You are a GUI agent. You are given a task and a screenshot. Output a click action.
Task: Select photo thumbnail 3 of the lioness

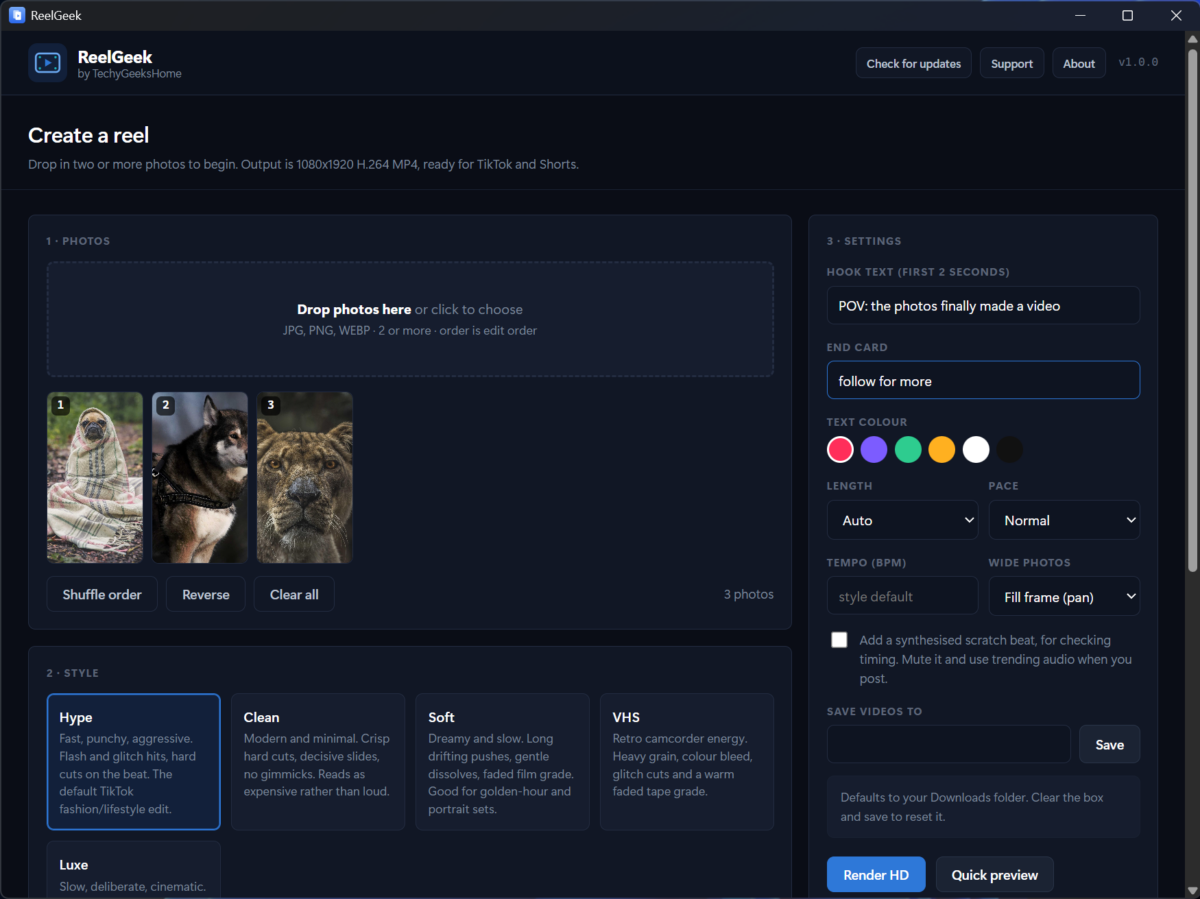click(305, 477)
